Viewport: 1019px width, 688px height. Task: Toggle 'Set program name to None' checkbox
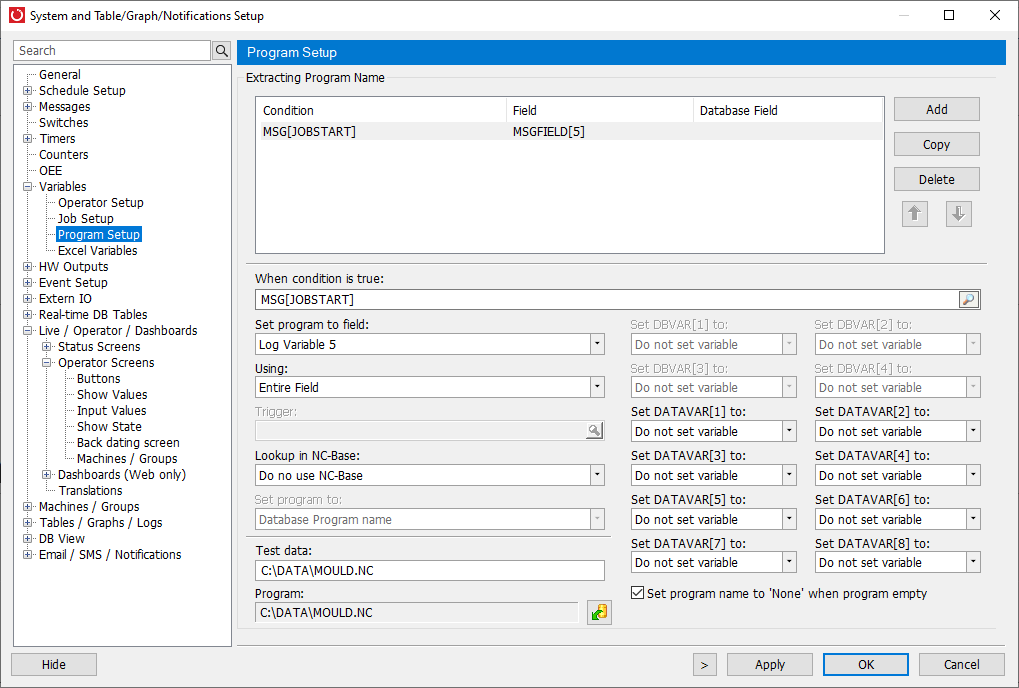(638, 593)
